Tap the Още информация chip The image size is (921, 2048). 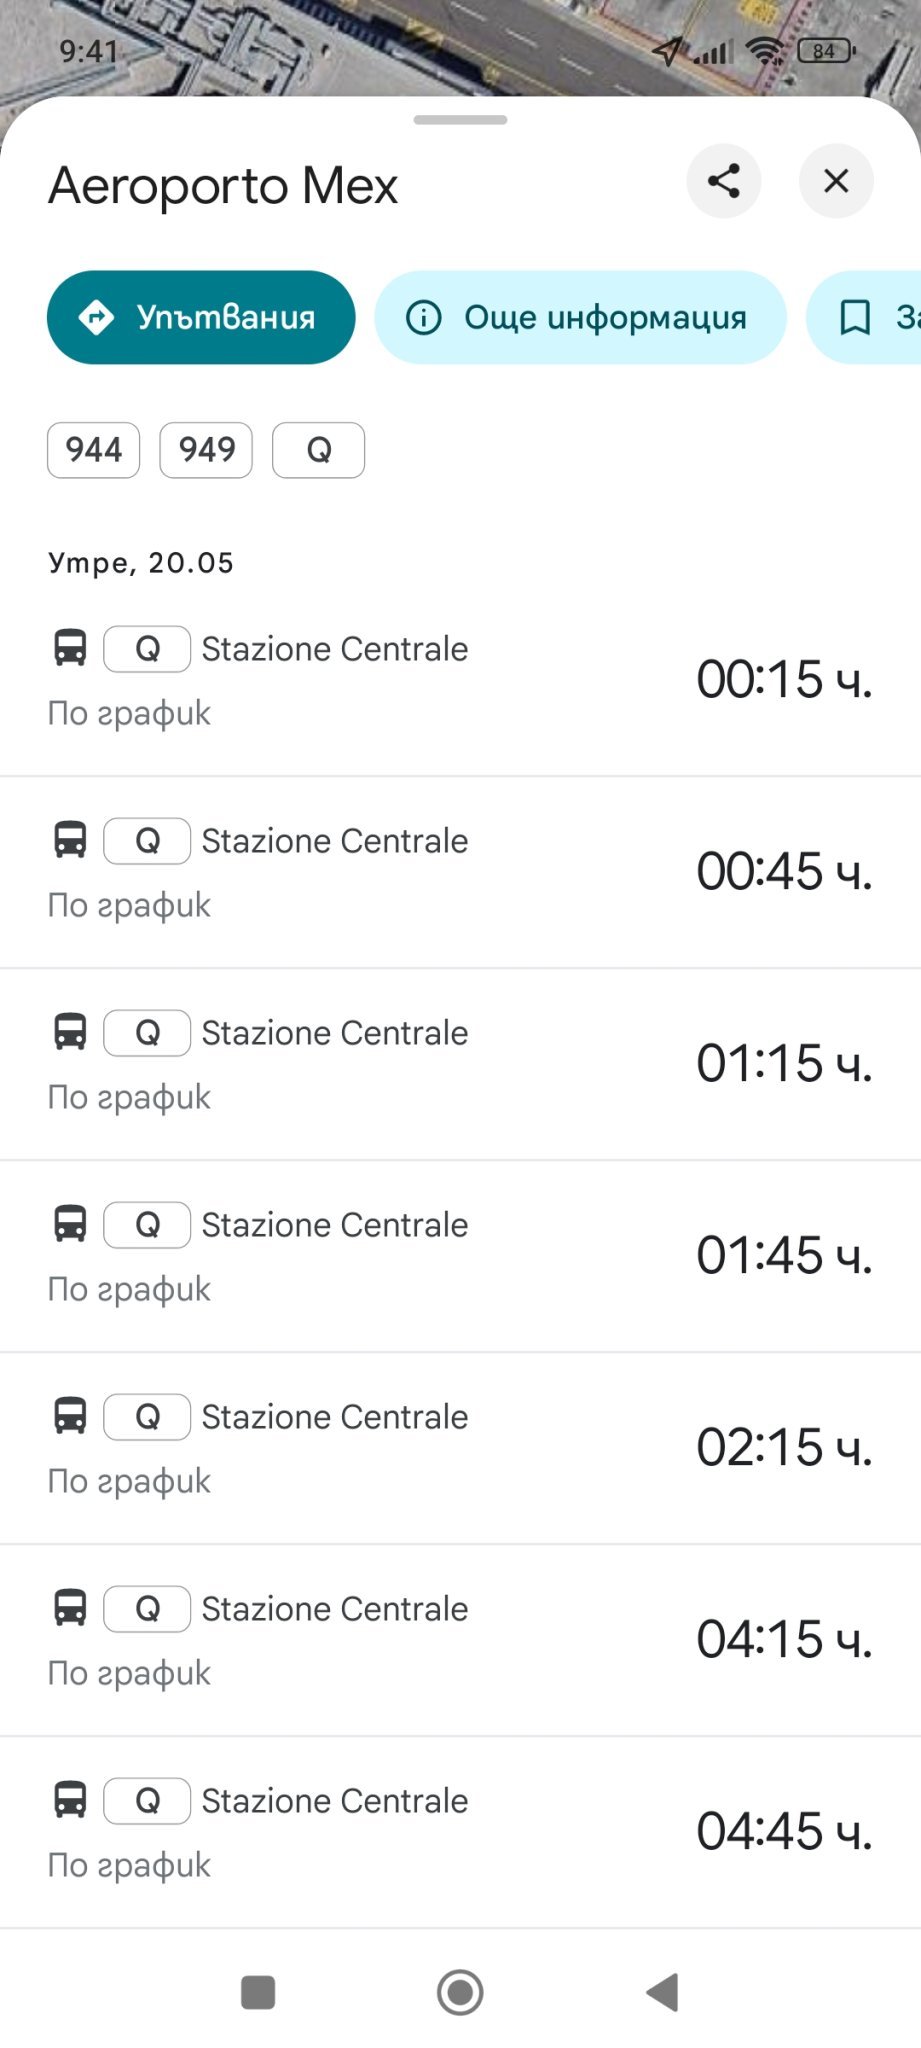[x=580, y=317]
